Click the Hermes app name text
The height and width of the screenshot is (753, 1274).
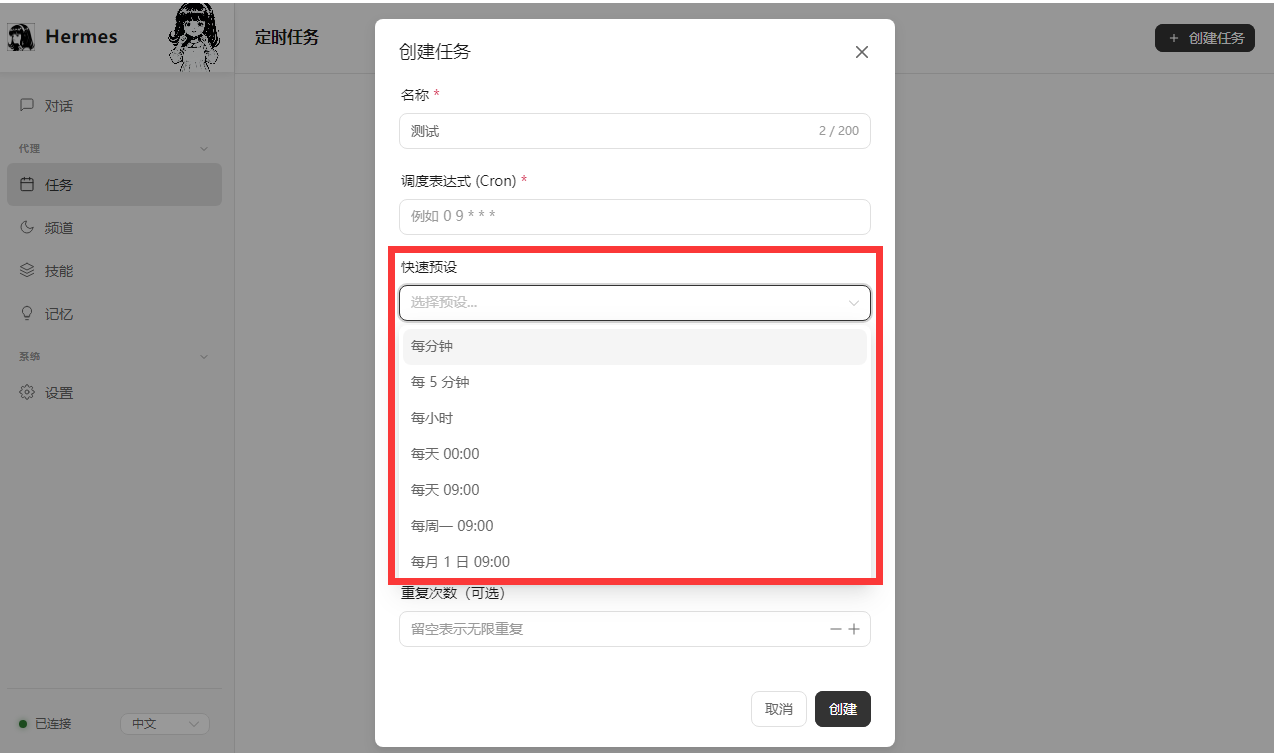tap(81, 37)
